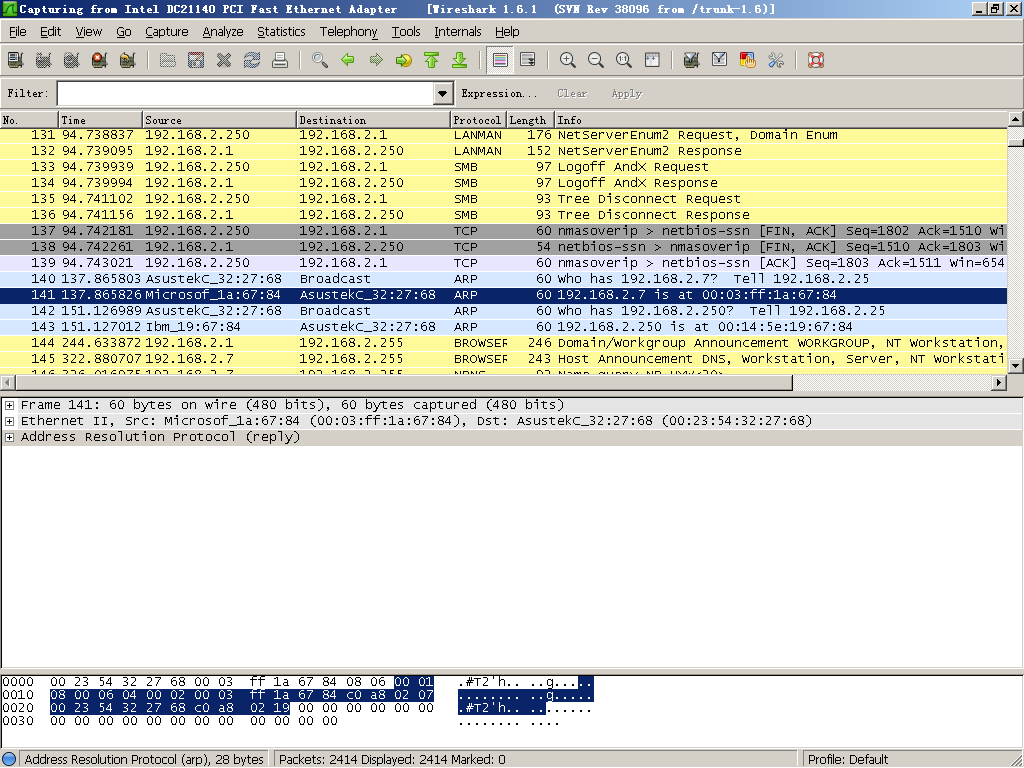
Task: Zoom in on packet text
Action: click(568, 61)
